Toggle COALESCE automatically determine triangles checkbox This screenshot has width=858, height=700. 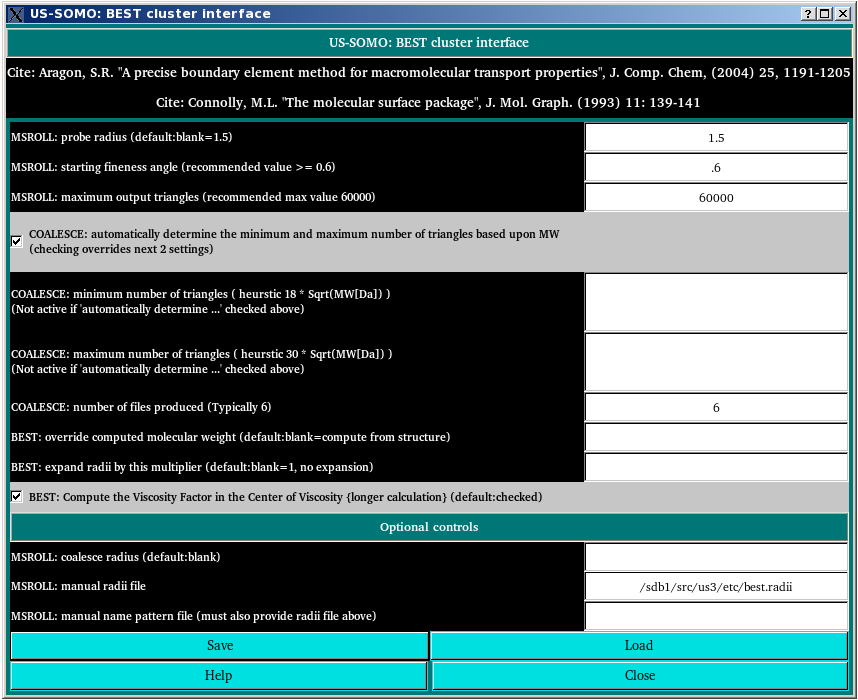pos(17,241)
